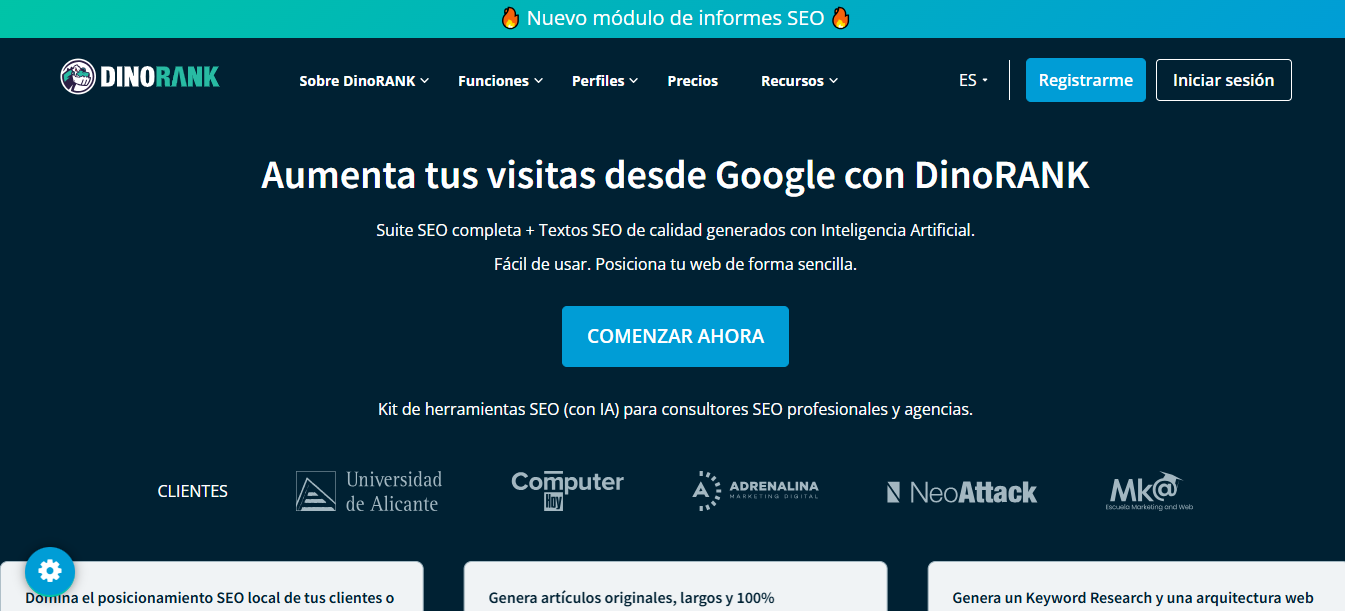The height and width of the screenshot is (611, 1345).
Task: Click the Universidad de Alicante logo
Action: coord(369,491)
